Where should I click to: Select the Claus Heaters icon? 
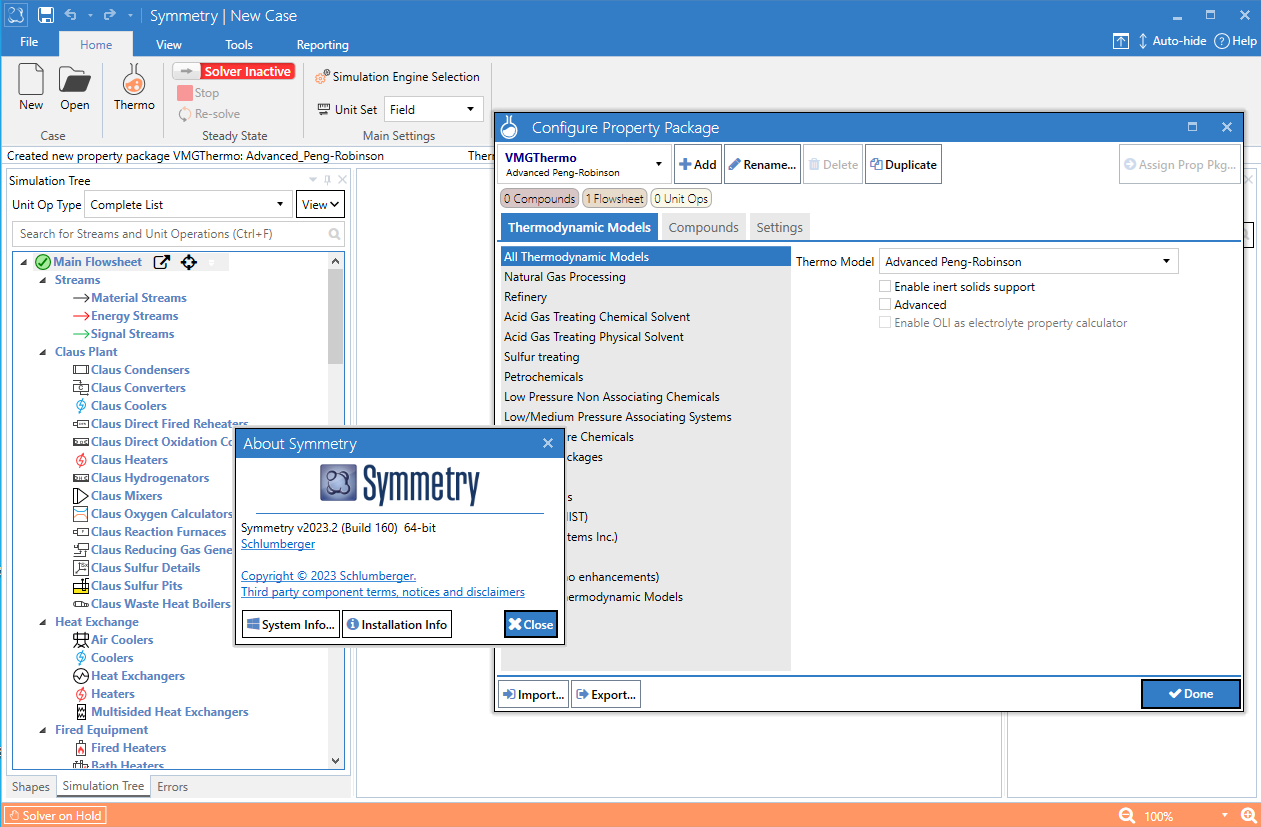(x=81, y=460)
